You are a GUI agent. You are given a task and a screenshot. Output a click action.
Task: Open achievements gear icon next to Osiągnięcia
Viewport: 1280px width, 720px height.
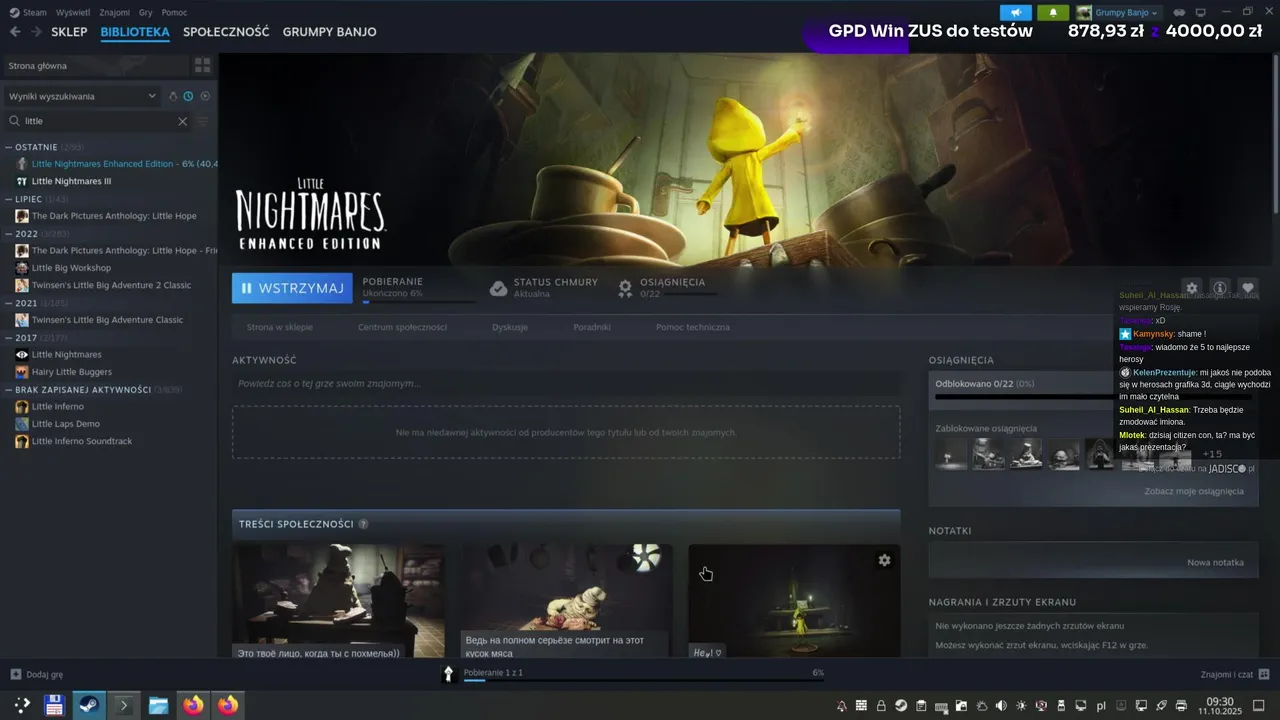tap(625, 288)
